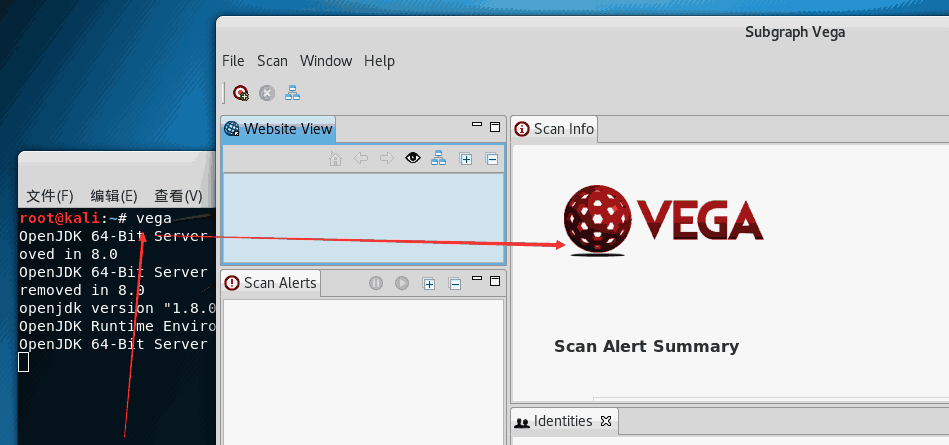Expand all nodes in Website View
Screen dimensions: 949x445
[465, 159]
